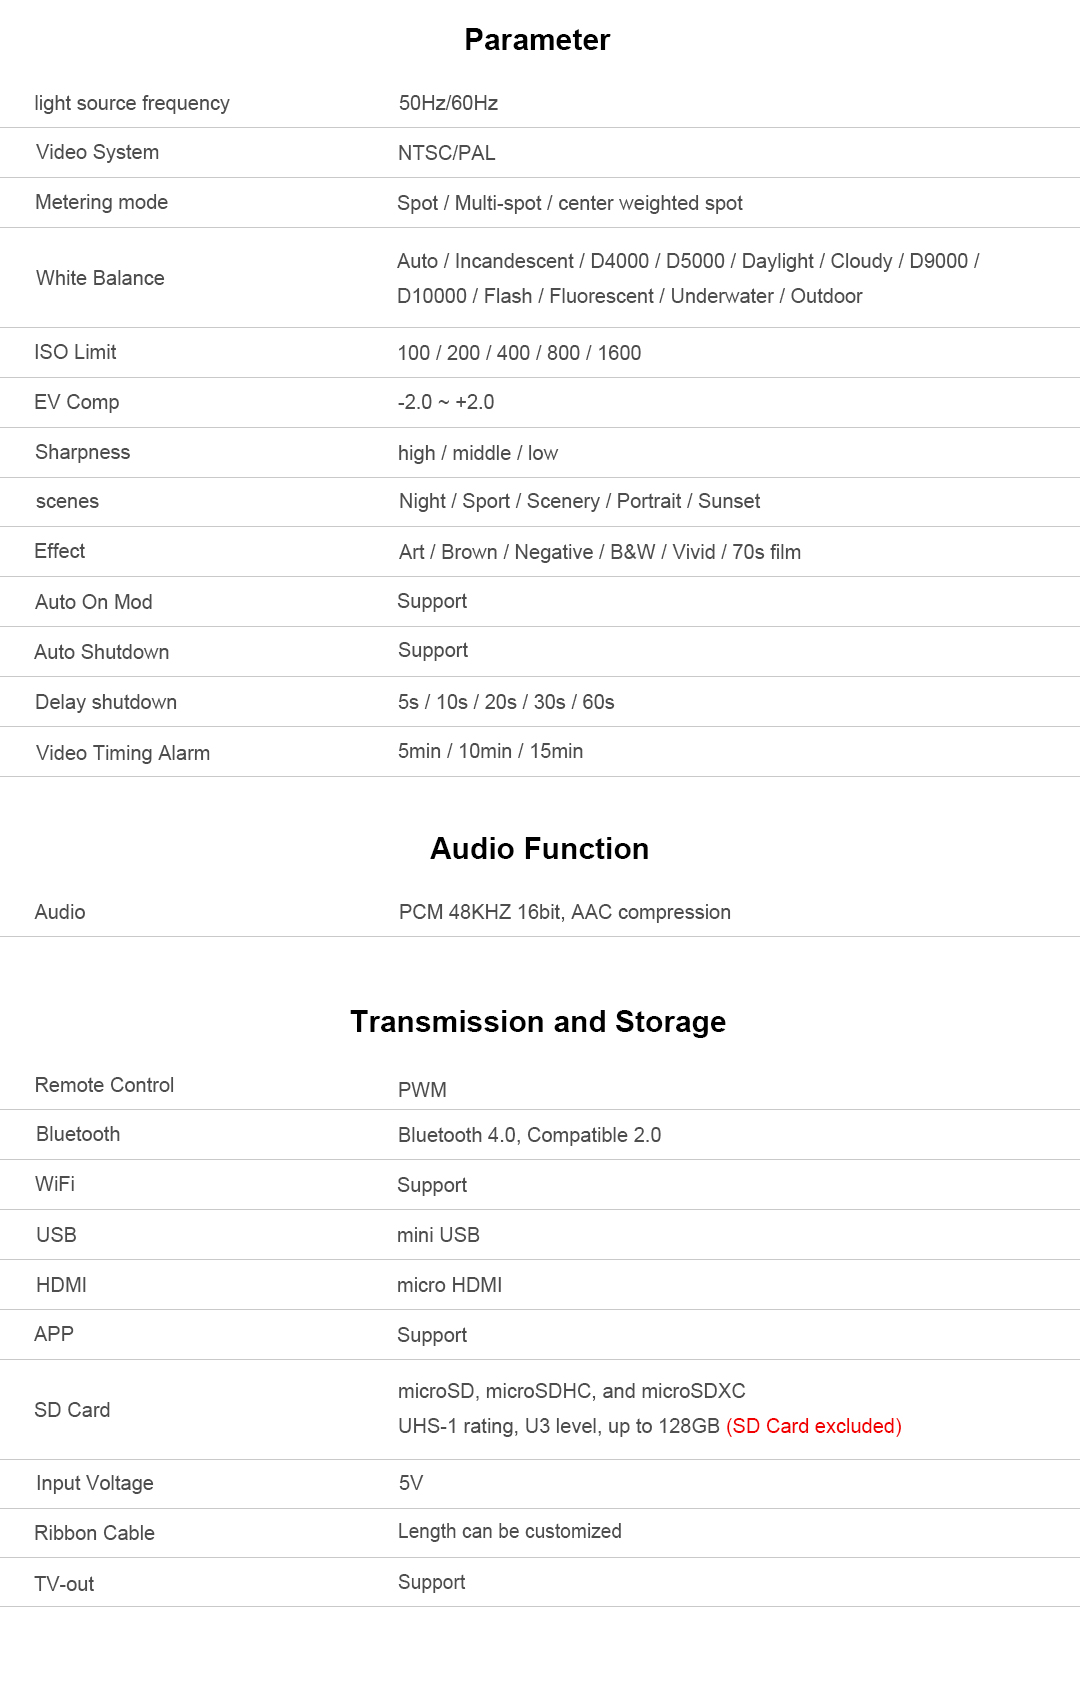Select the light source frequency label
Image resolution: width=1080 pixels, height=1695 pixels.
click(132, 103)
